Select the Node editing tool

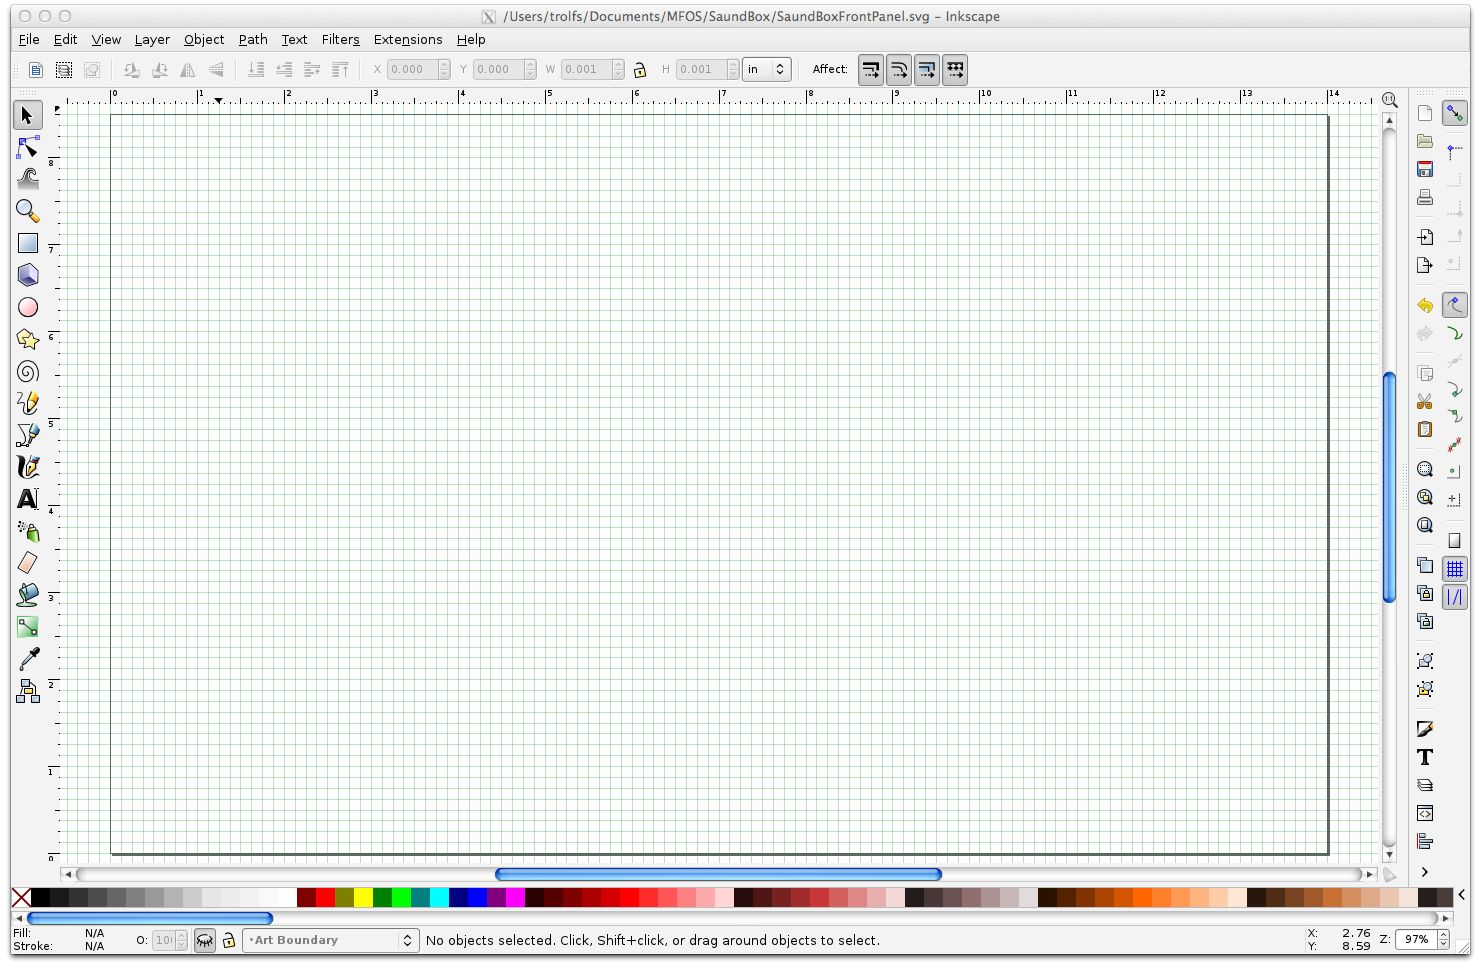[28, 148]
